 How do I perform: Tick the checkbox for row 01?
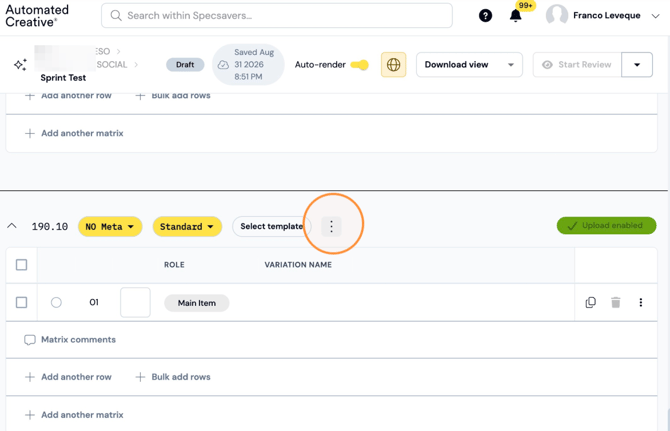pos(21,302)
